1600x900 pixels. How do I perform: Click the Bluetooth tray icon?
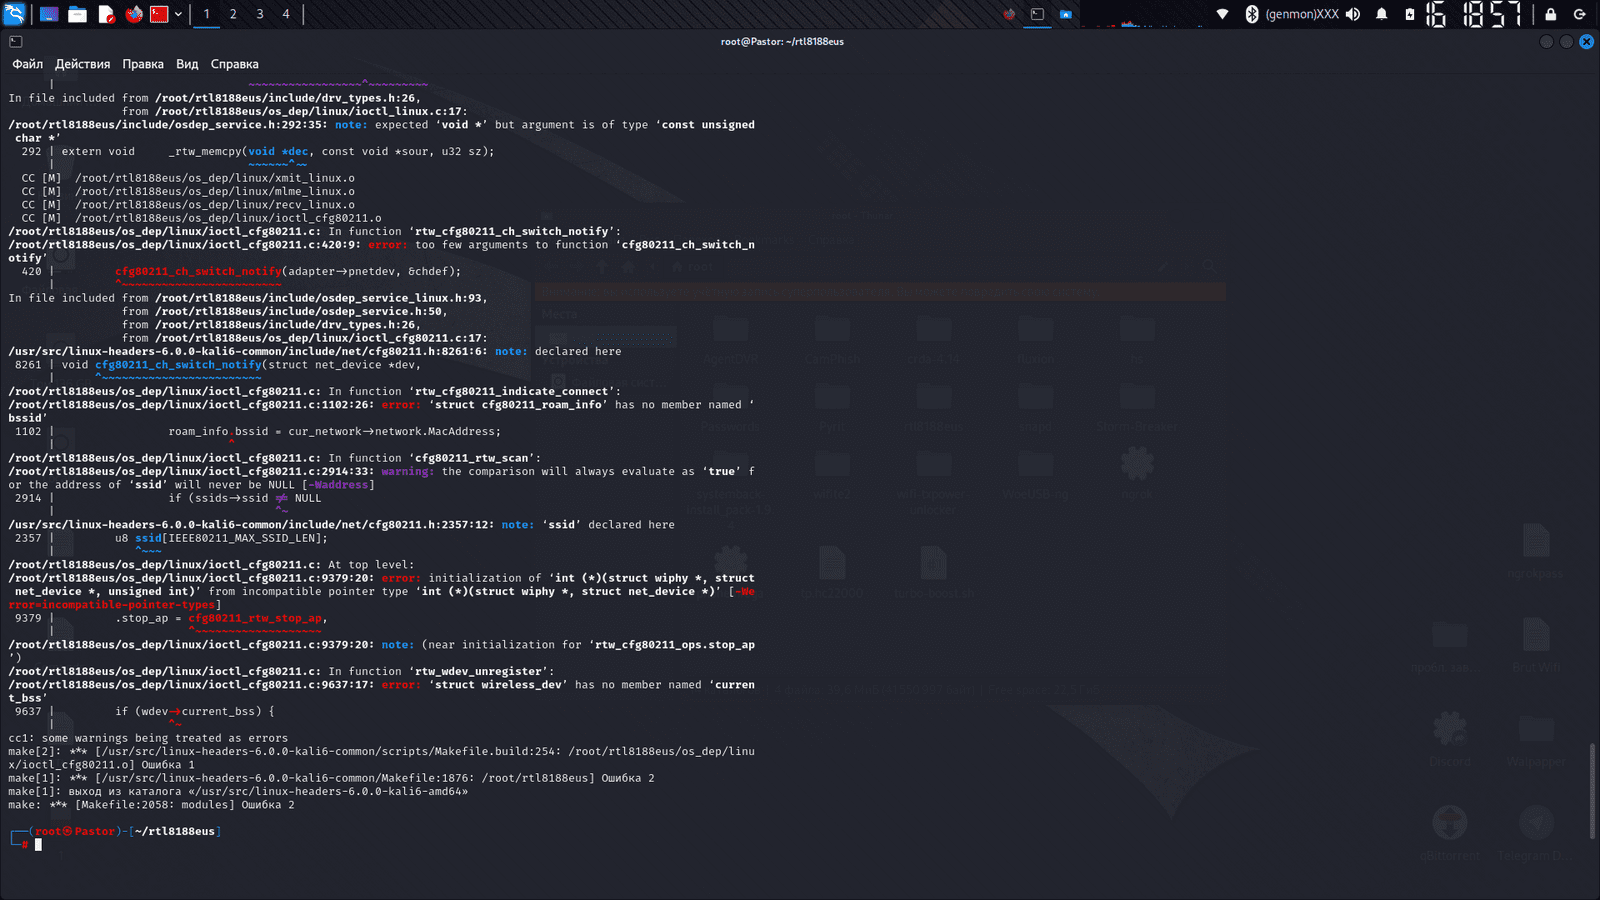point(1251,14)
